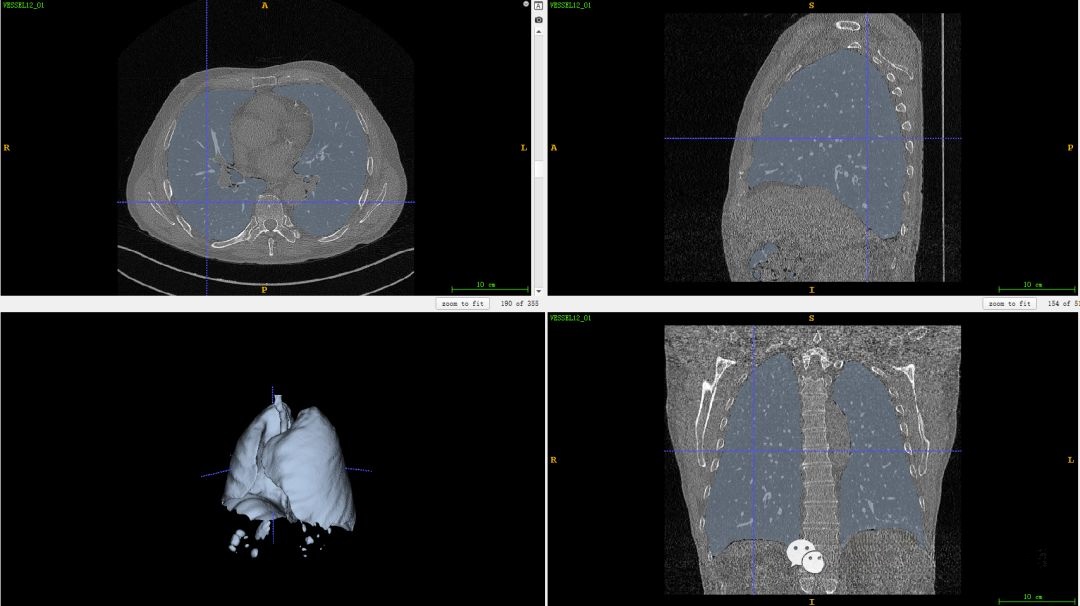The width and height of the screenshot is (1080, 606).
Task: Click the chat bubble icon in the coronal view
Action: [x=806, y=556]
